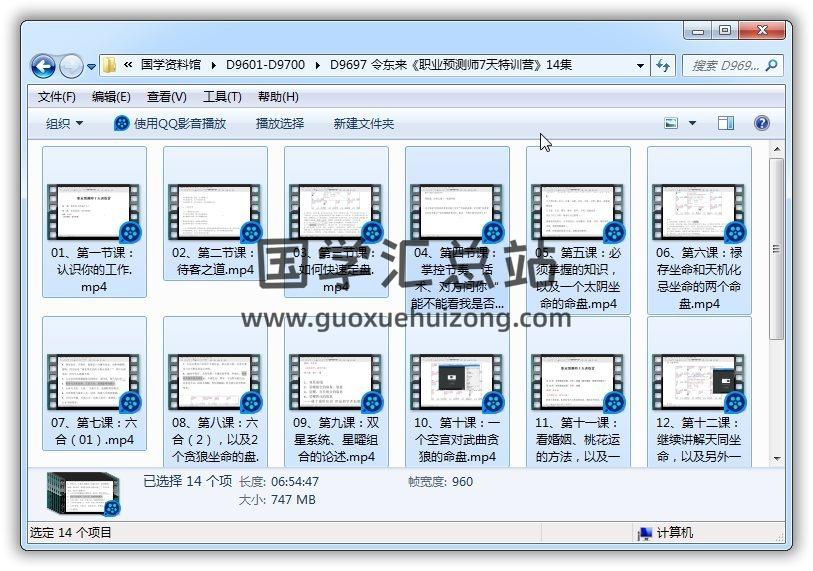Image resolution: width=813 pixels, height=571 pixels.
Task: Select video 11、第十一课 看婚姻桃花运
Action: (578, 392)
